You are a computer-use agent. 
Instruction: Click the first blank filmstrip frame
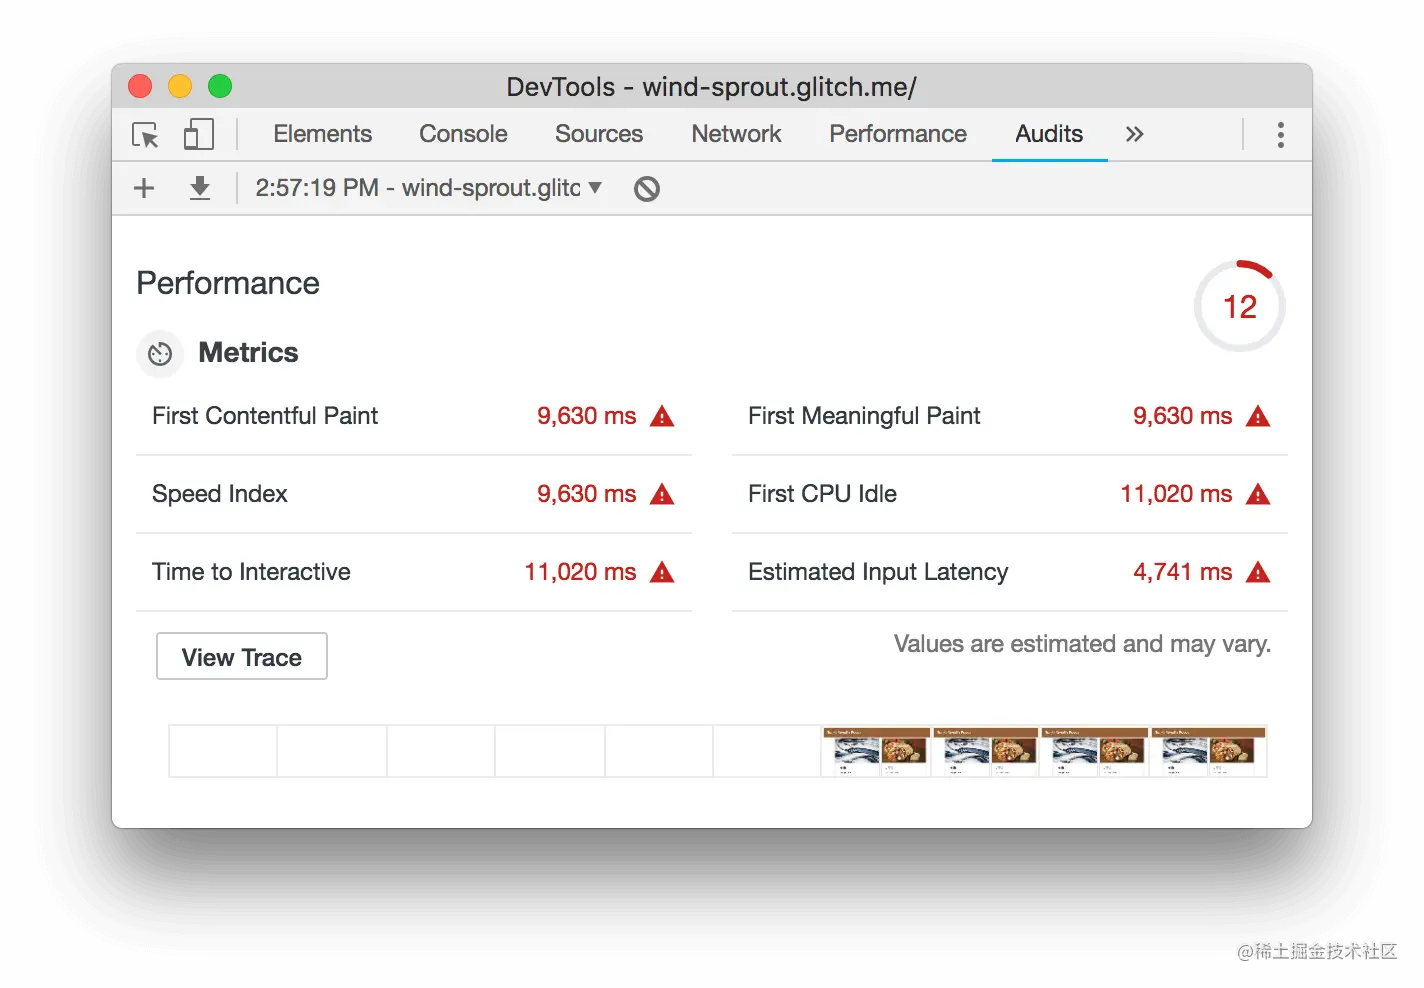point(223,751)
